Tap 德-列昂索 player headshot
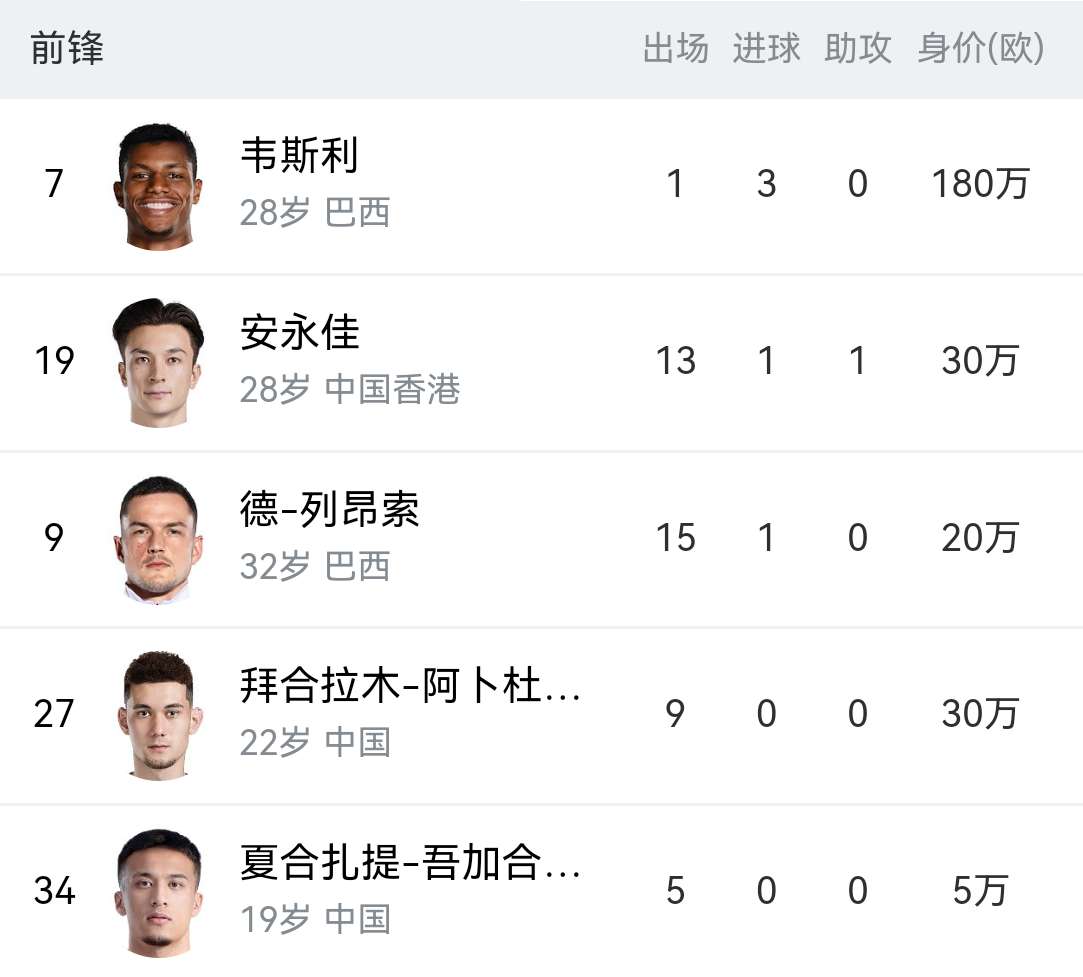The height and width of the screenshot is (977, 1083). coord(158,540)
